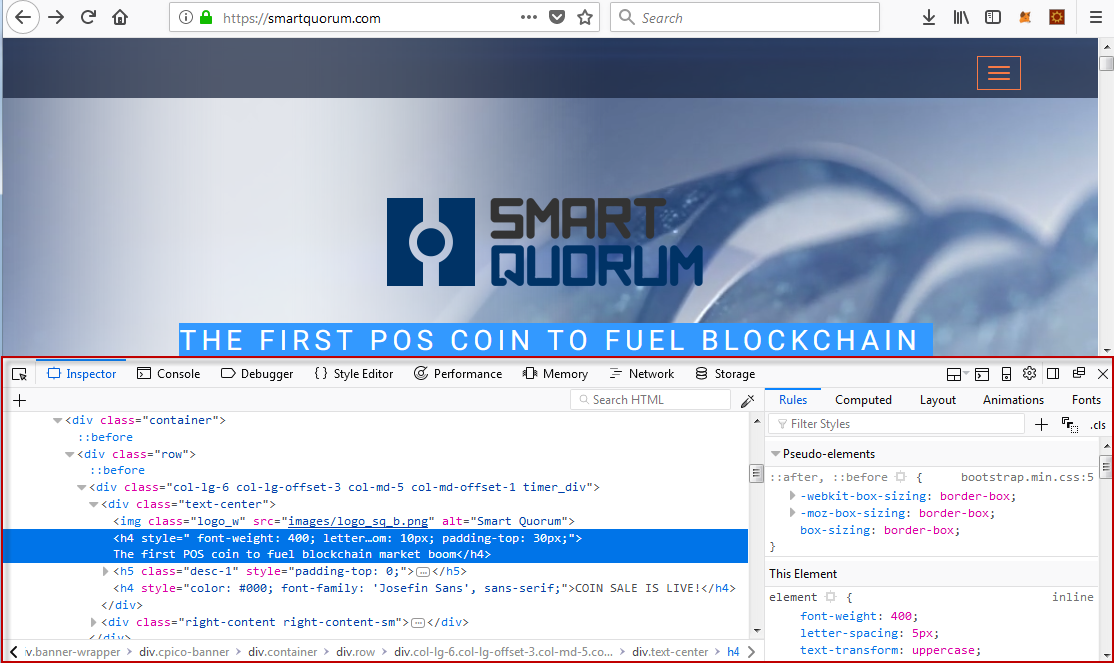
Task: Switch to the Inspector tab
Action: pyautogui.click(x=82, y=374)
